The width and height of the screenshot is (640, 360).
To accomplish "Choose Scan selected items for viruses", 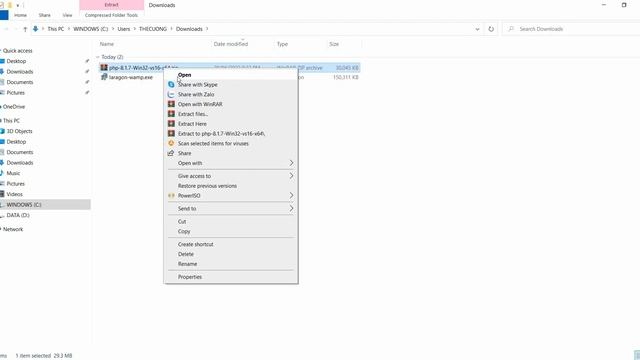I will [231, 143].
